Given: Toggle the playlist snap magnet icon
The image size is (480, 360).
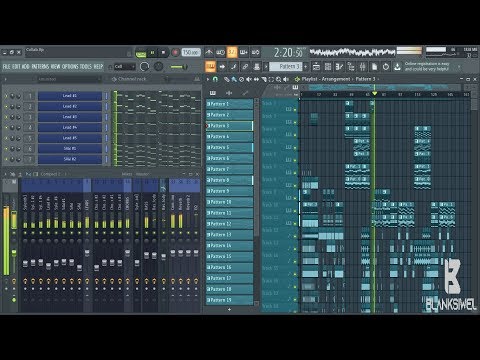Looking at the screenshot, I should (x=215, y=79).
